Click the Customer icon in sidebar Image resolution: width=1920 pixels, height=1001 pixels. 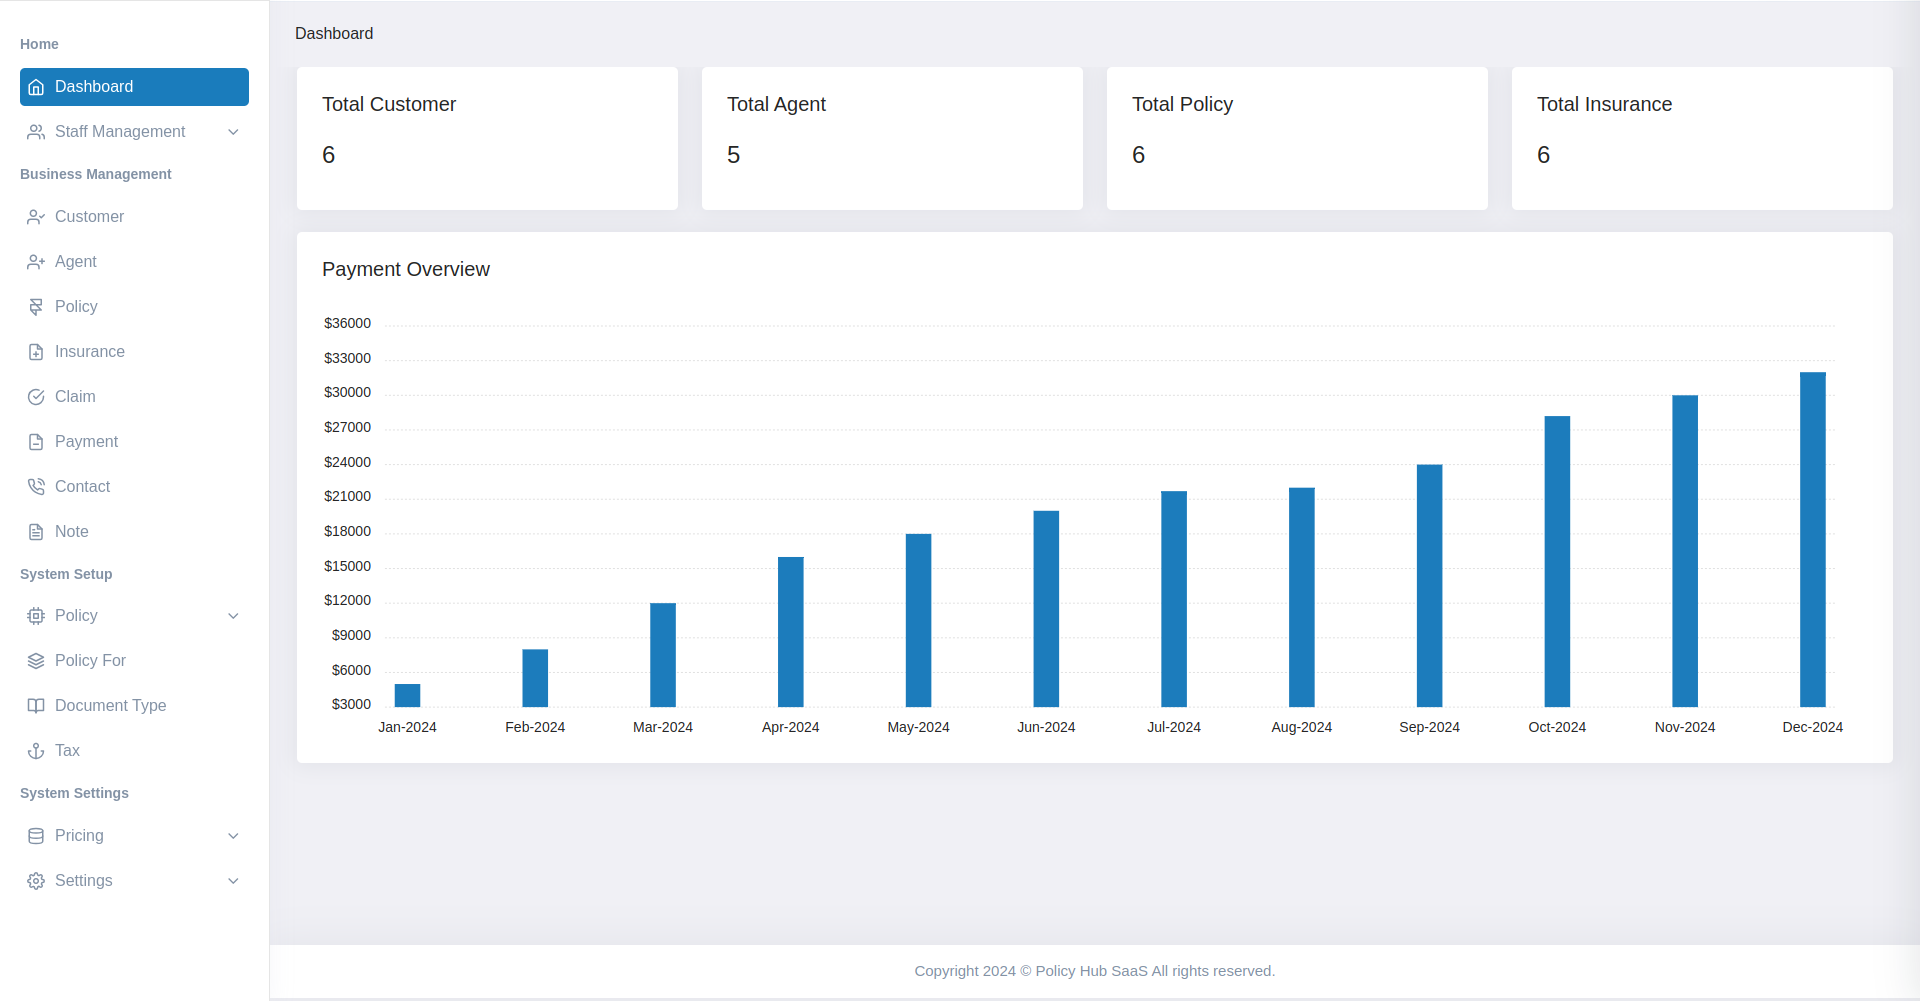coord(36,217)
